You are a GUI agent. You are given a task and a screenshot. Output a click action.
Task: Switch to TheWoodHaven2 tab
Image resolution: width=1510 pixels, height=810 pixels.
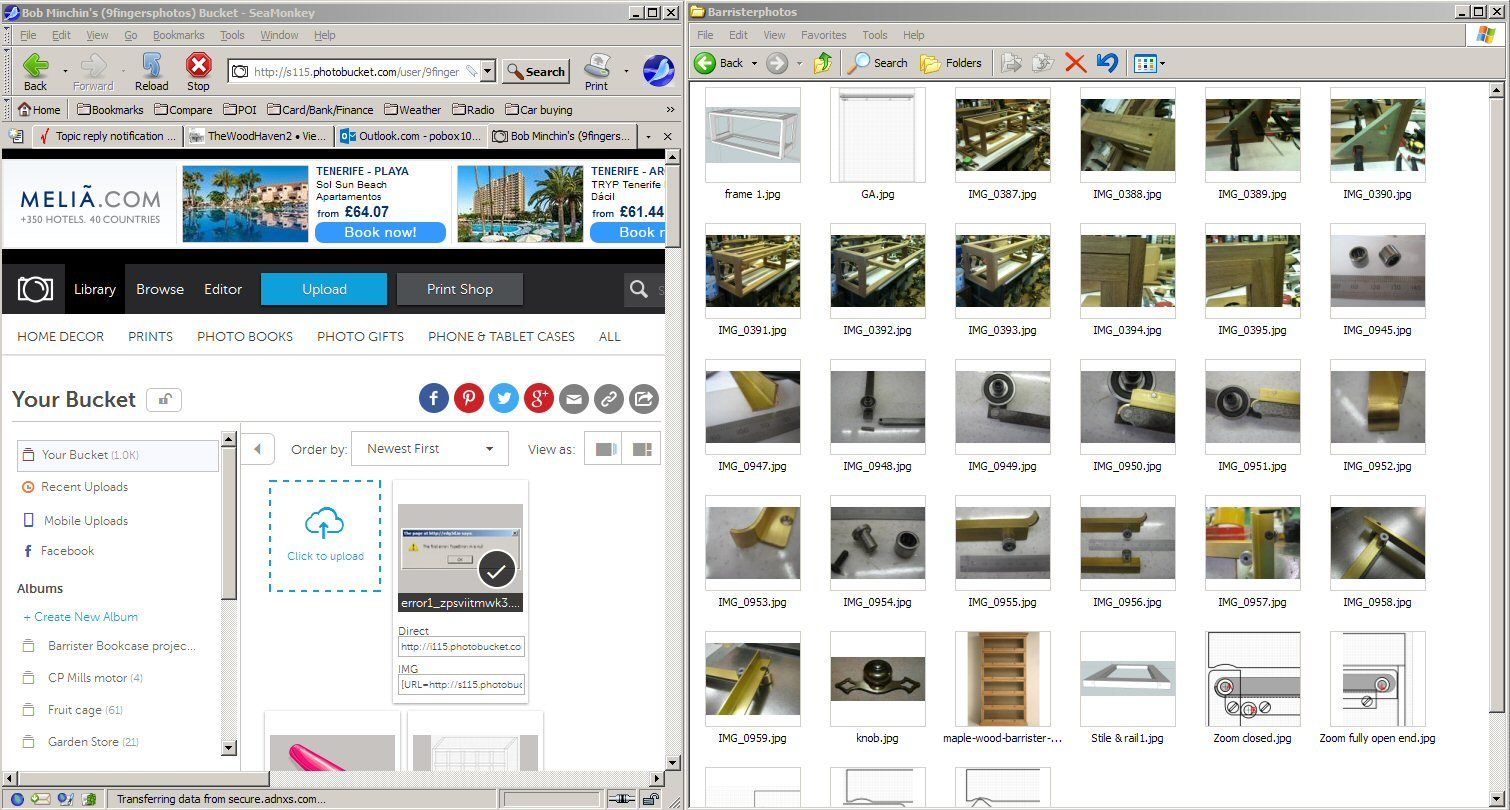coord(258,136)
